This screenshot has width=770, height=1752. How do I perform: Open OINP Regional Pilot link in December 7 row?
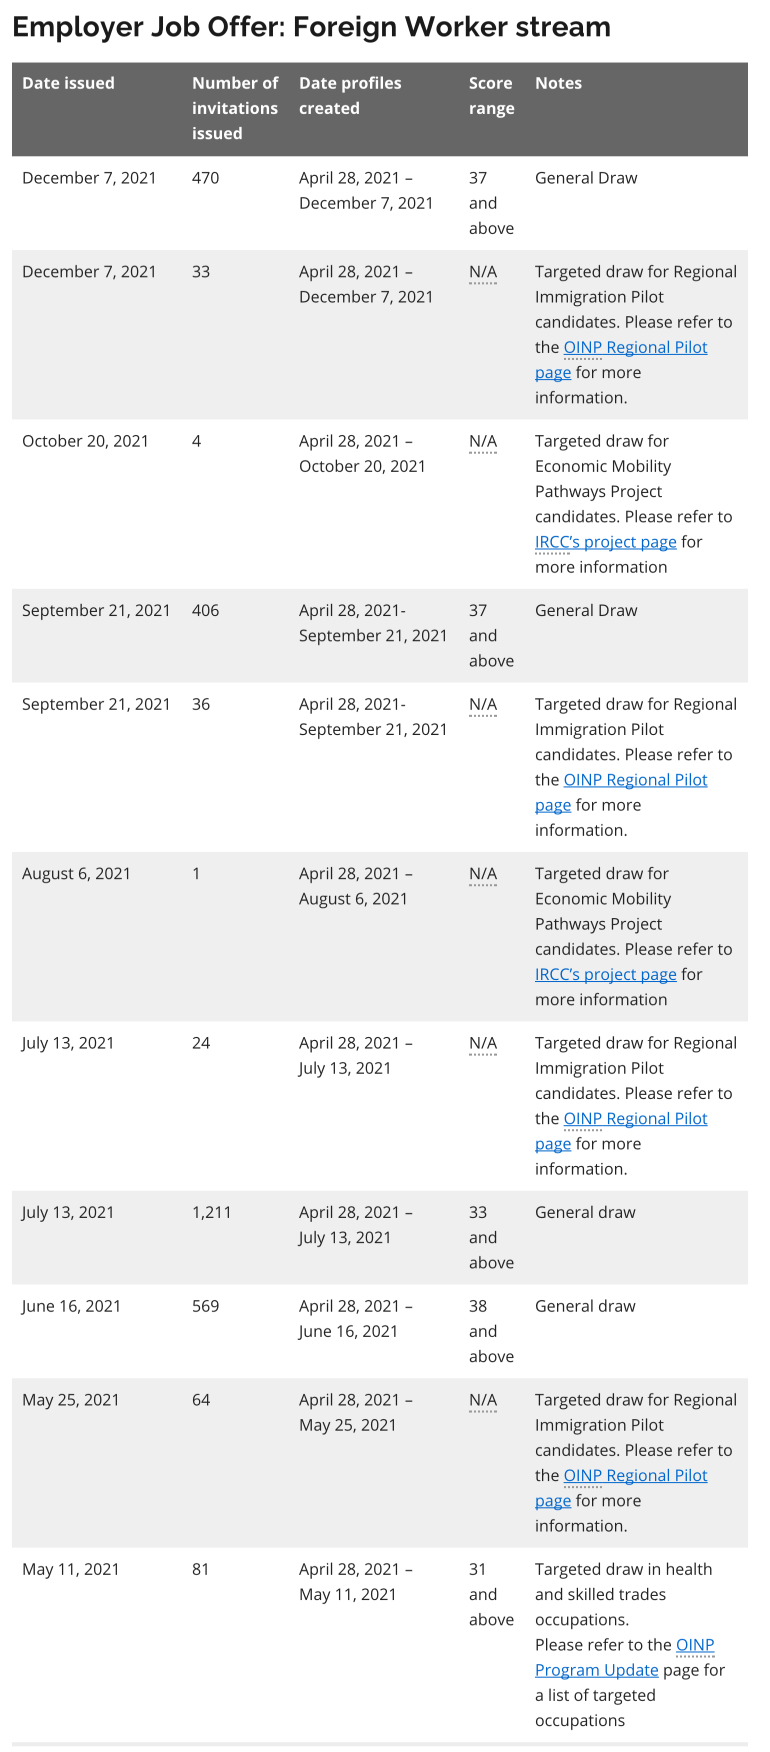(x=635, y=347)
